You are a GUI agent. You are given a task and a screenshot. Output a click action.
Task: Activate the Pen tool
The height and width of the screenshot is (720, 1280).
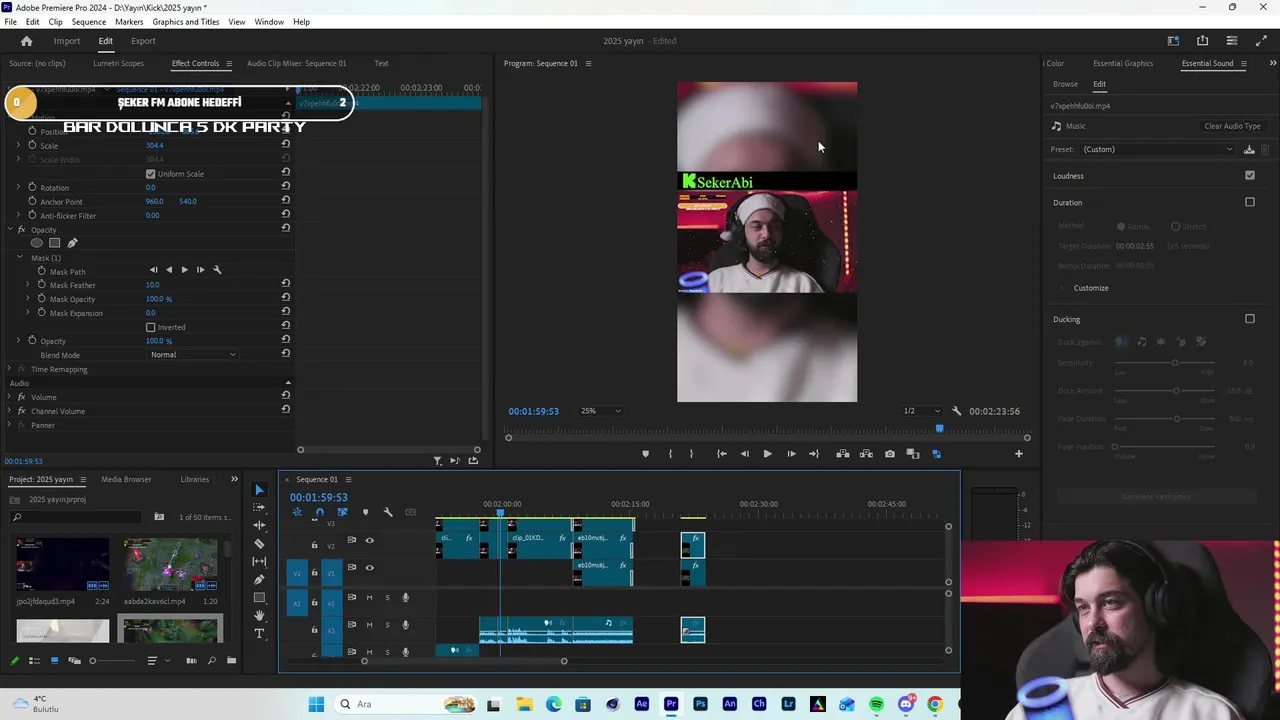click(x=259, y=580)
